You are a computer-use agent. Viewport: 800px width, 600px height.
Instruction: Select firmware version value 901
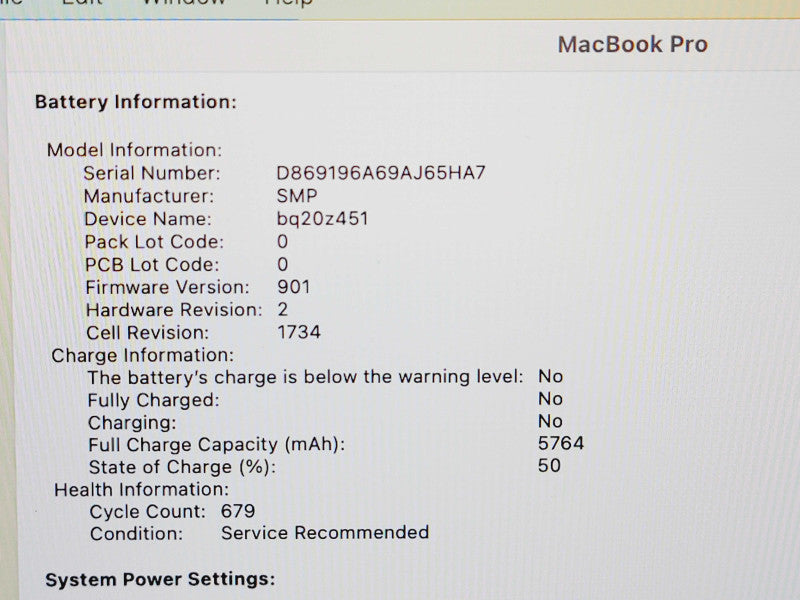point(294,287)
